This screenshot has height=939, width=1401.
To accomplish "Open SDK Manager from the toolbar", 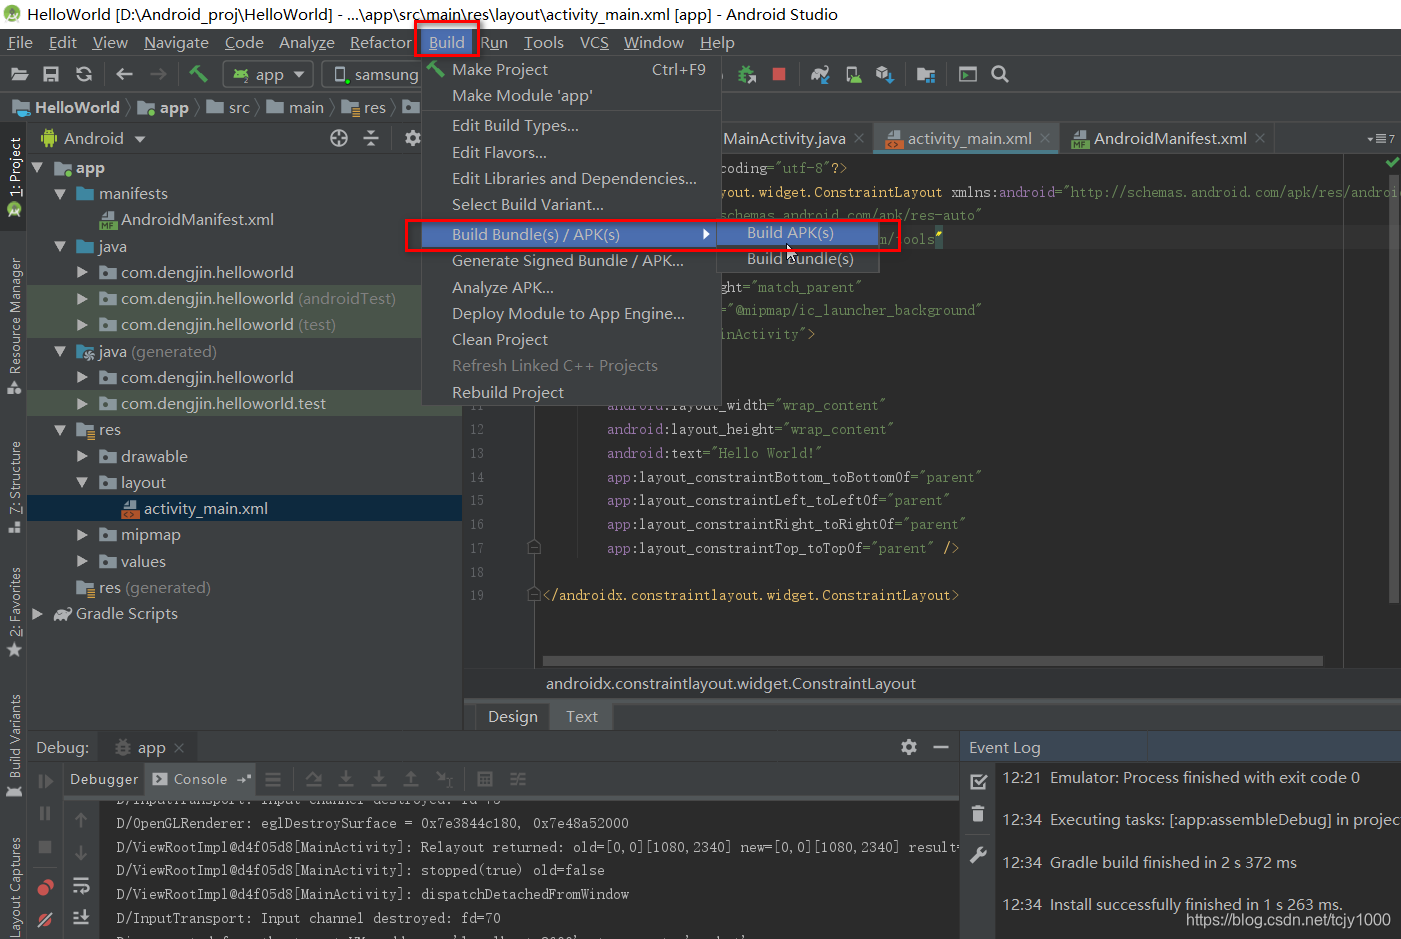I will (884, 74).
